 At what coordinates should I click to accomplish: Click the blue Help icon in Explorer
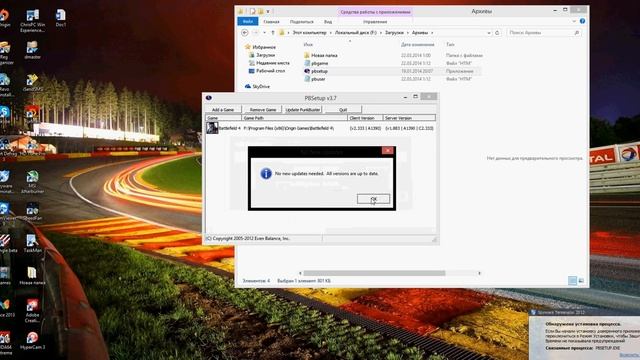tap(582, 21)
